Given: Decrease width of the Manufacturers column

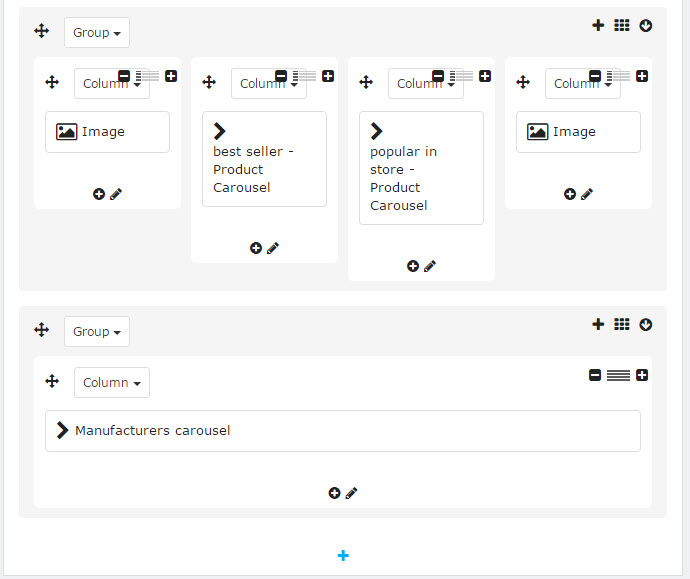Looking at the screenshot, I should pyautogui.click(x=595, y=375).
